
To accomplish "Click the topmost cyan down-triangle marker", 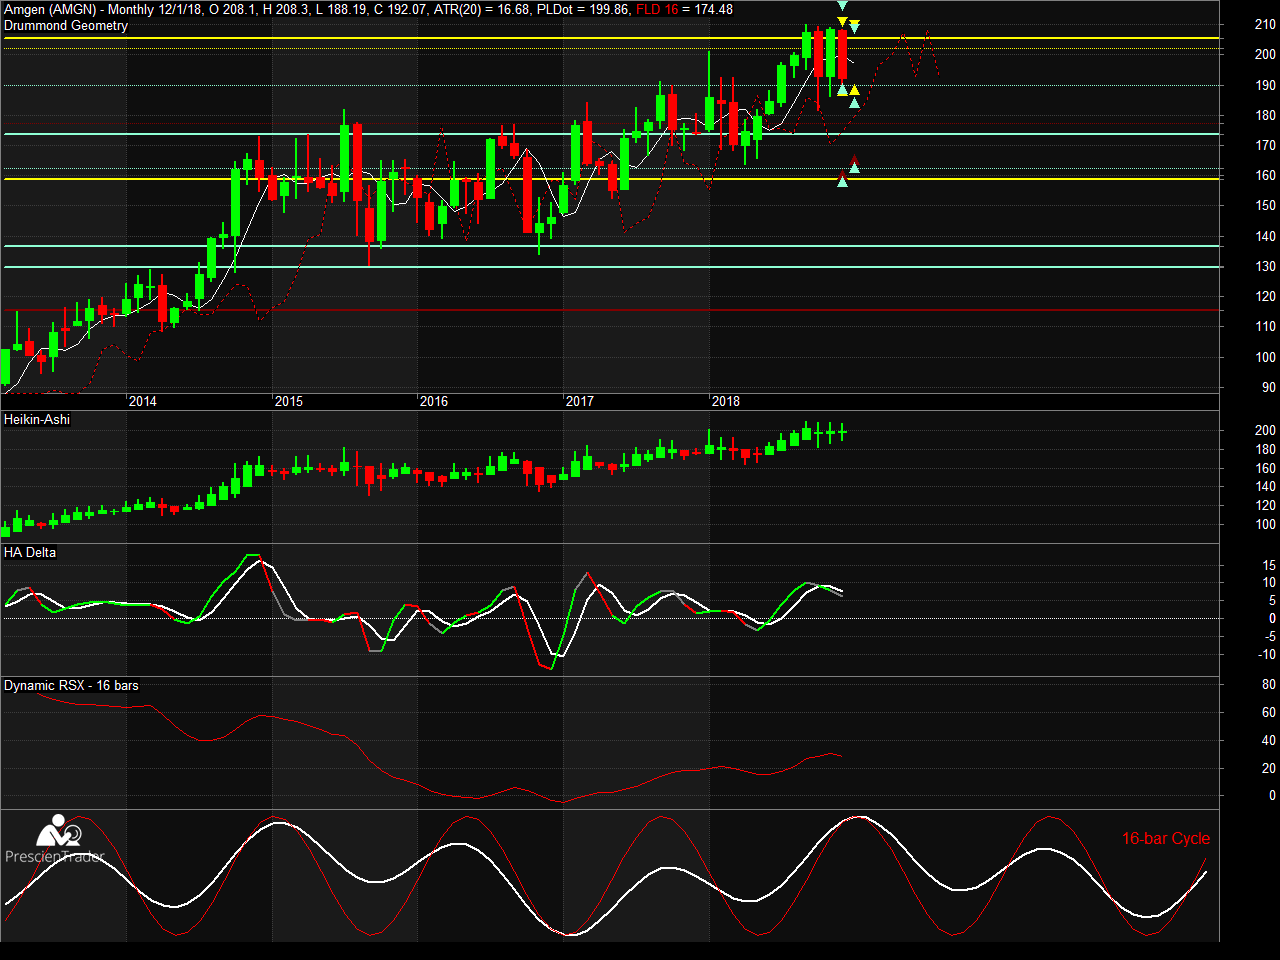I will [x=842, y=6].
